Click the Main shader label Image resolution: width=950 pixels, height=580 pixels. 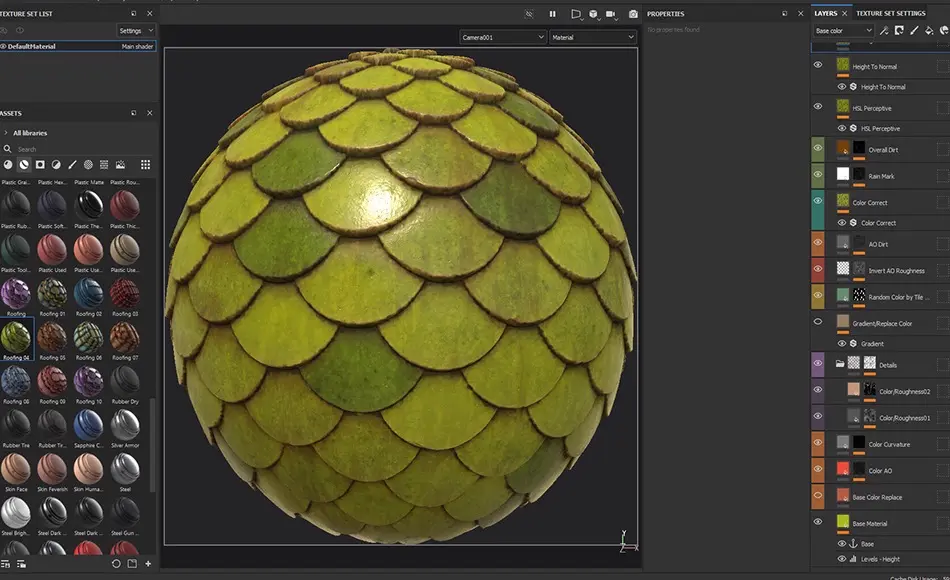[x=137, y=46]
